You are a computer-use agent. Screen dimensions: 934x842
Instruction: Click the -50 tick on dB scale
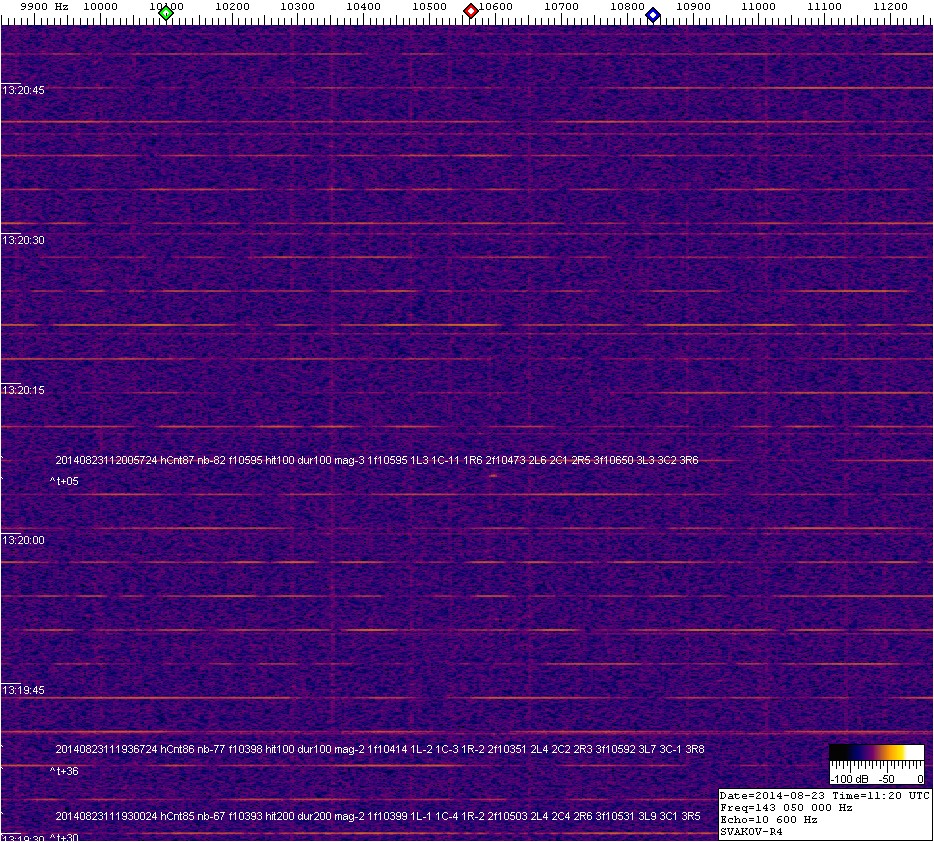coord(886,778)
